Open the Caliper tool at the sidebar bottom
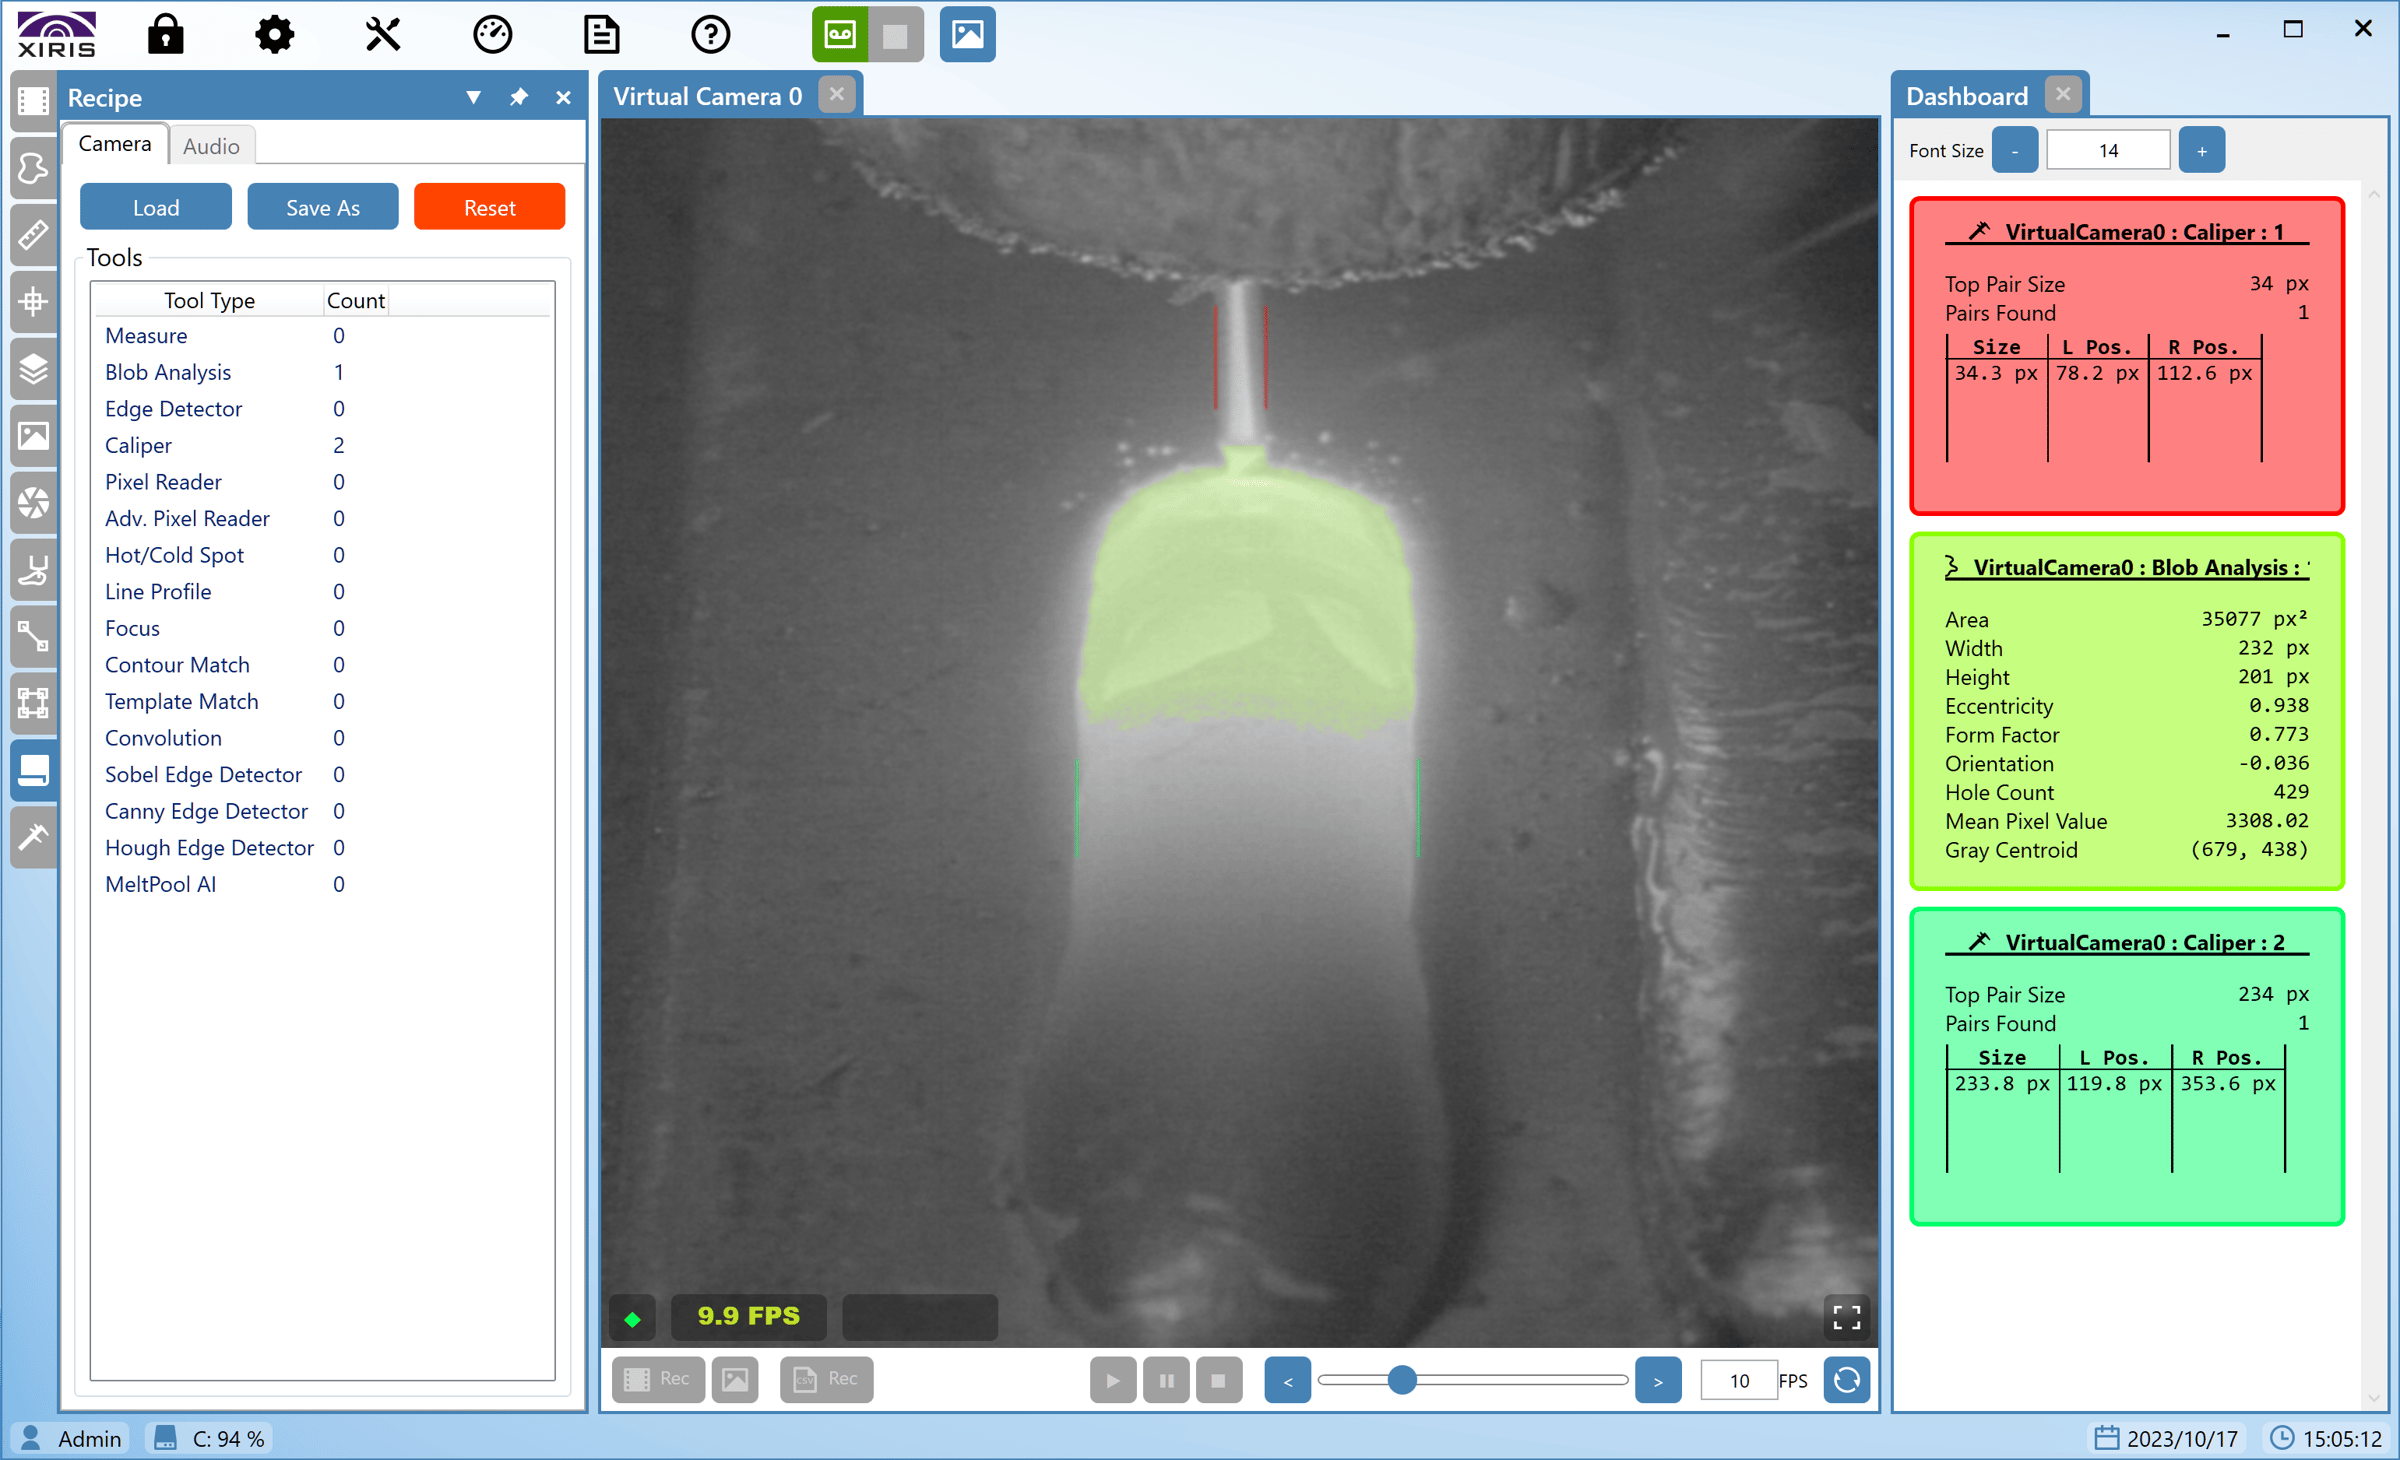Screen dimensions: 2400x1460 tap(33, 837)
